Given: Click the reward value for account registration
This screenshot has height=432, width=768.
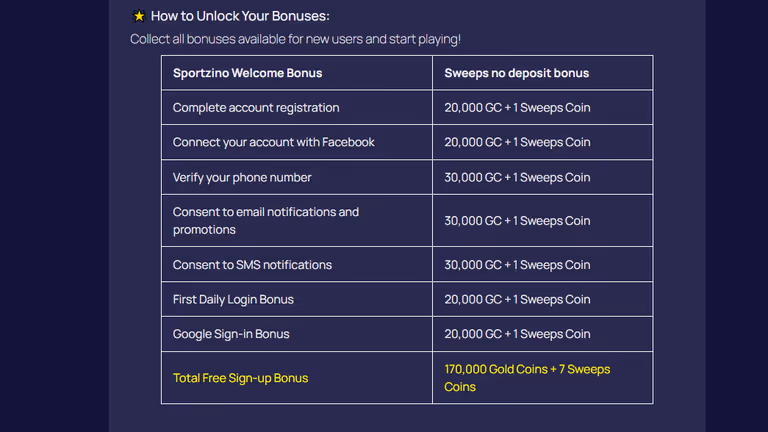Looking at the screenshot, I should 517,108.
